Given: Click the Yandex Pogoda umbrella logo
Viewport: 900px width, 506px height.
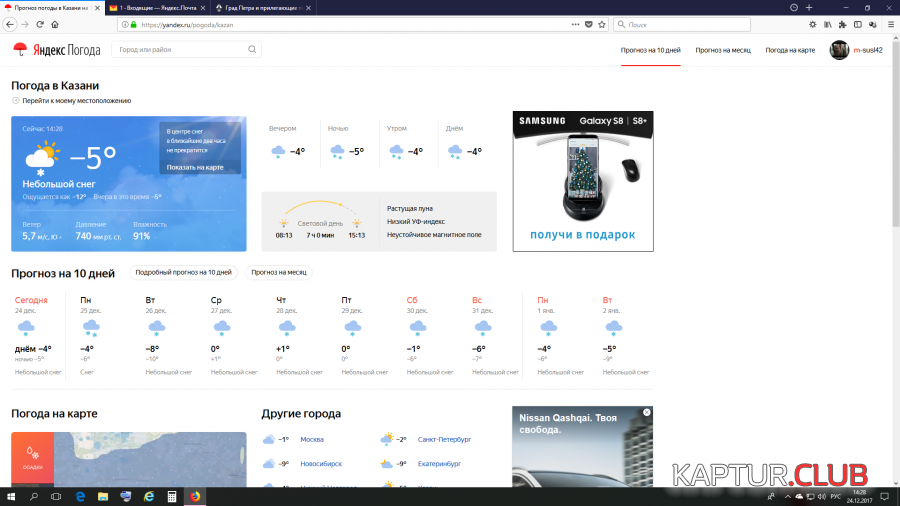Looking at the screenshot, I should [20, 49].
